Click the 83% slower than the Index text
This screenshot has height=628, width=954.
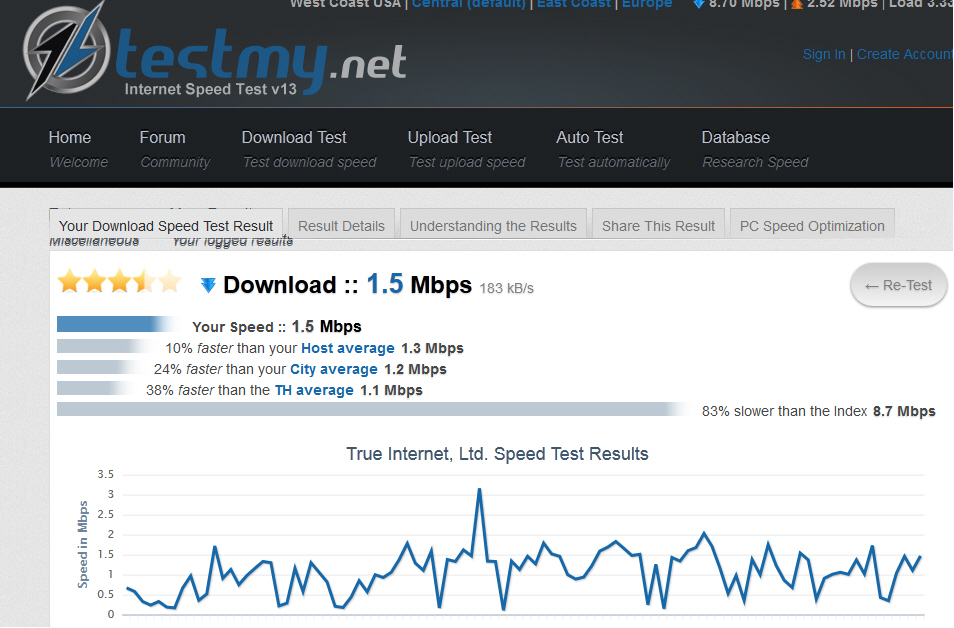coord(784,411)
